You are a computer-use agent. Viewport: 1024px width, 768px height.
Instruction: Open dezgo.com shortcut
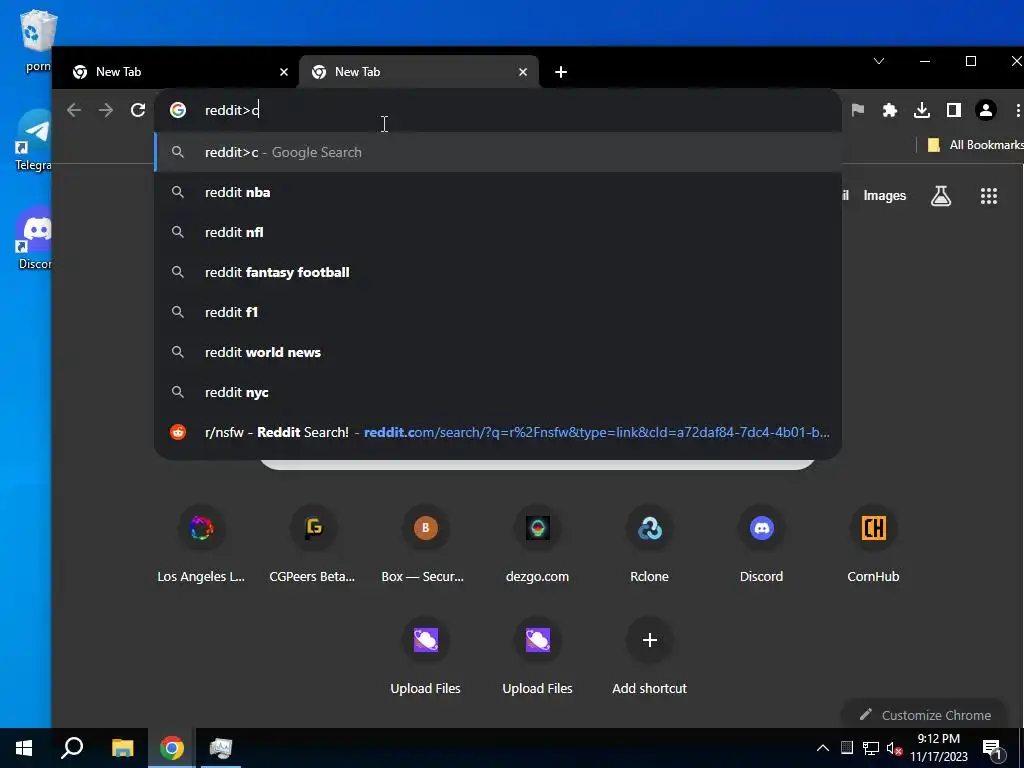click(537, 544)
